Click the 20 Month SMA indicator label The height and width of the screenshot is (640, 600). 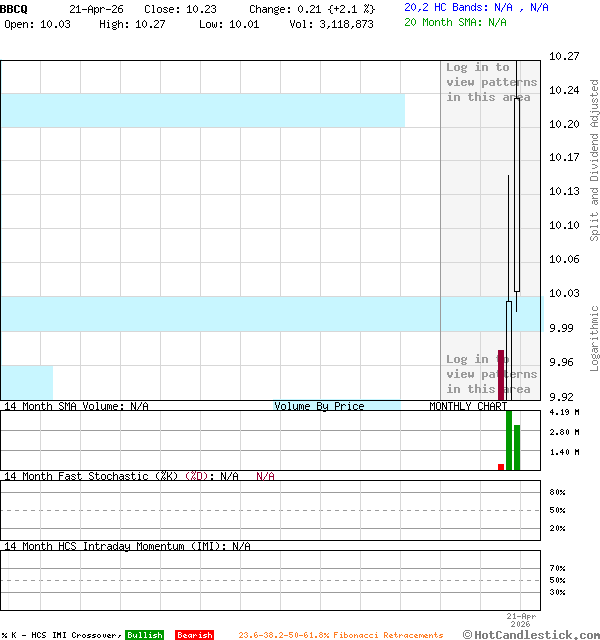pyautogui.click(x=455, y=22)
